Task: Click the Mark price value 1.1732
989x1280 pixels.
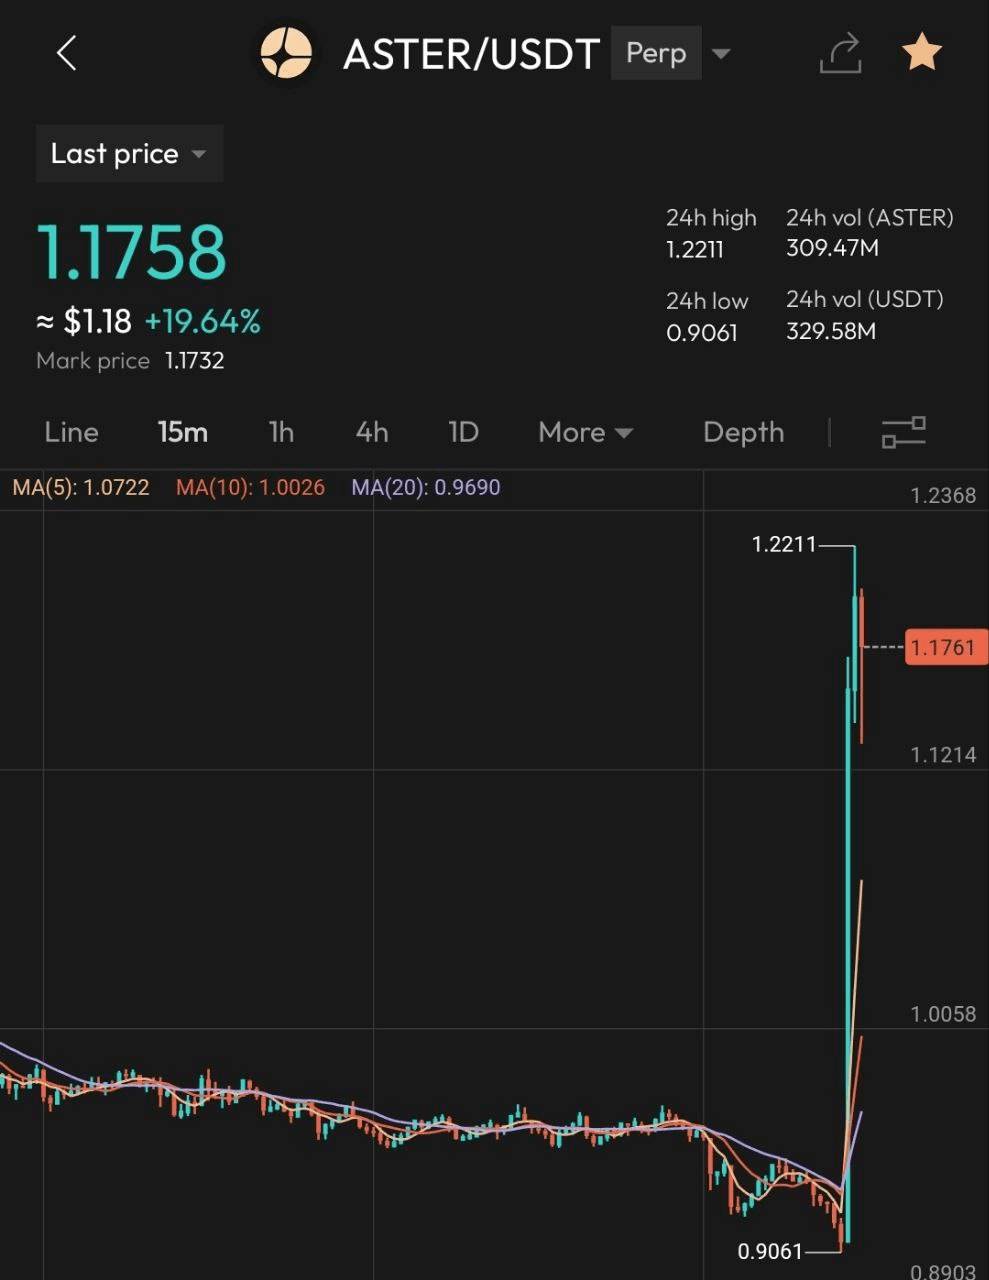Action: pyautogui.click(x=195, y=361)
